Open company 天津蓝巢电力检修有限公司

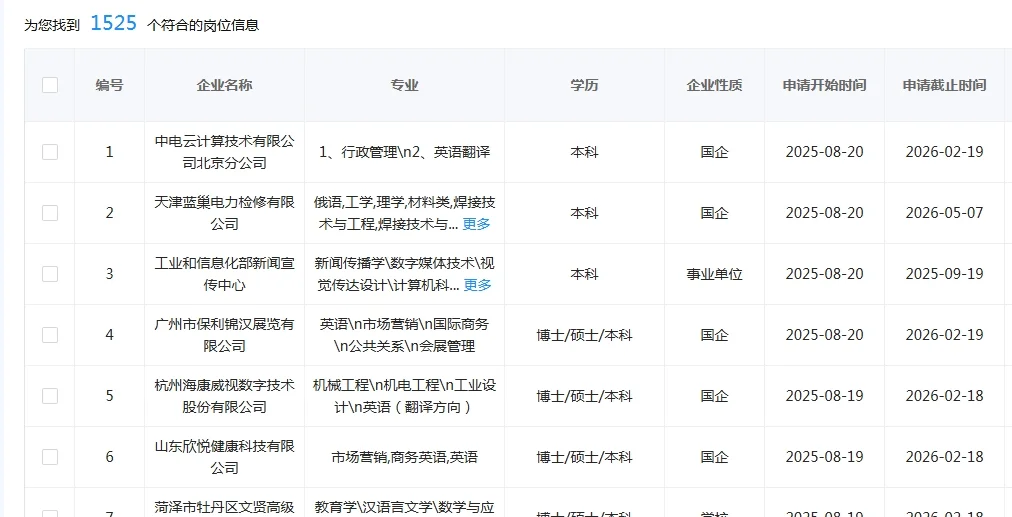[224, 213]
